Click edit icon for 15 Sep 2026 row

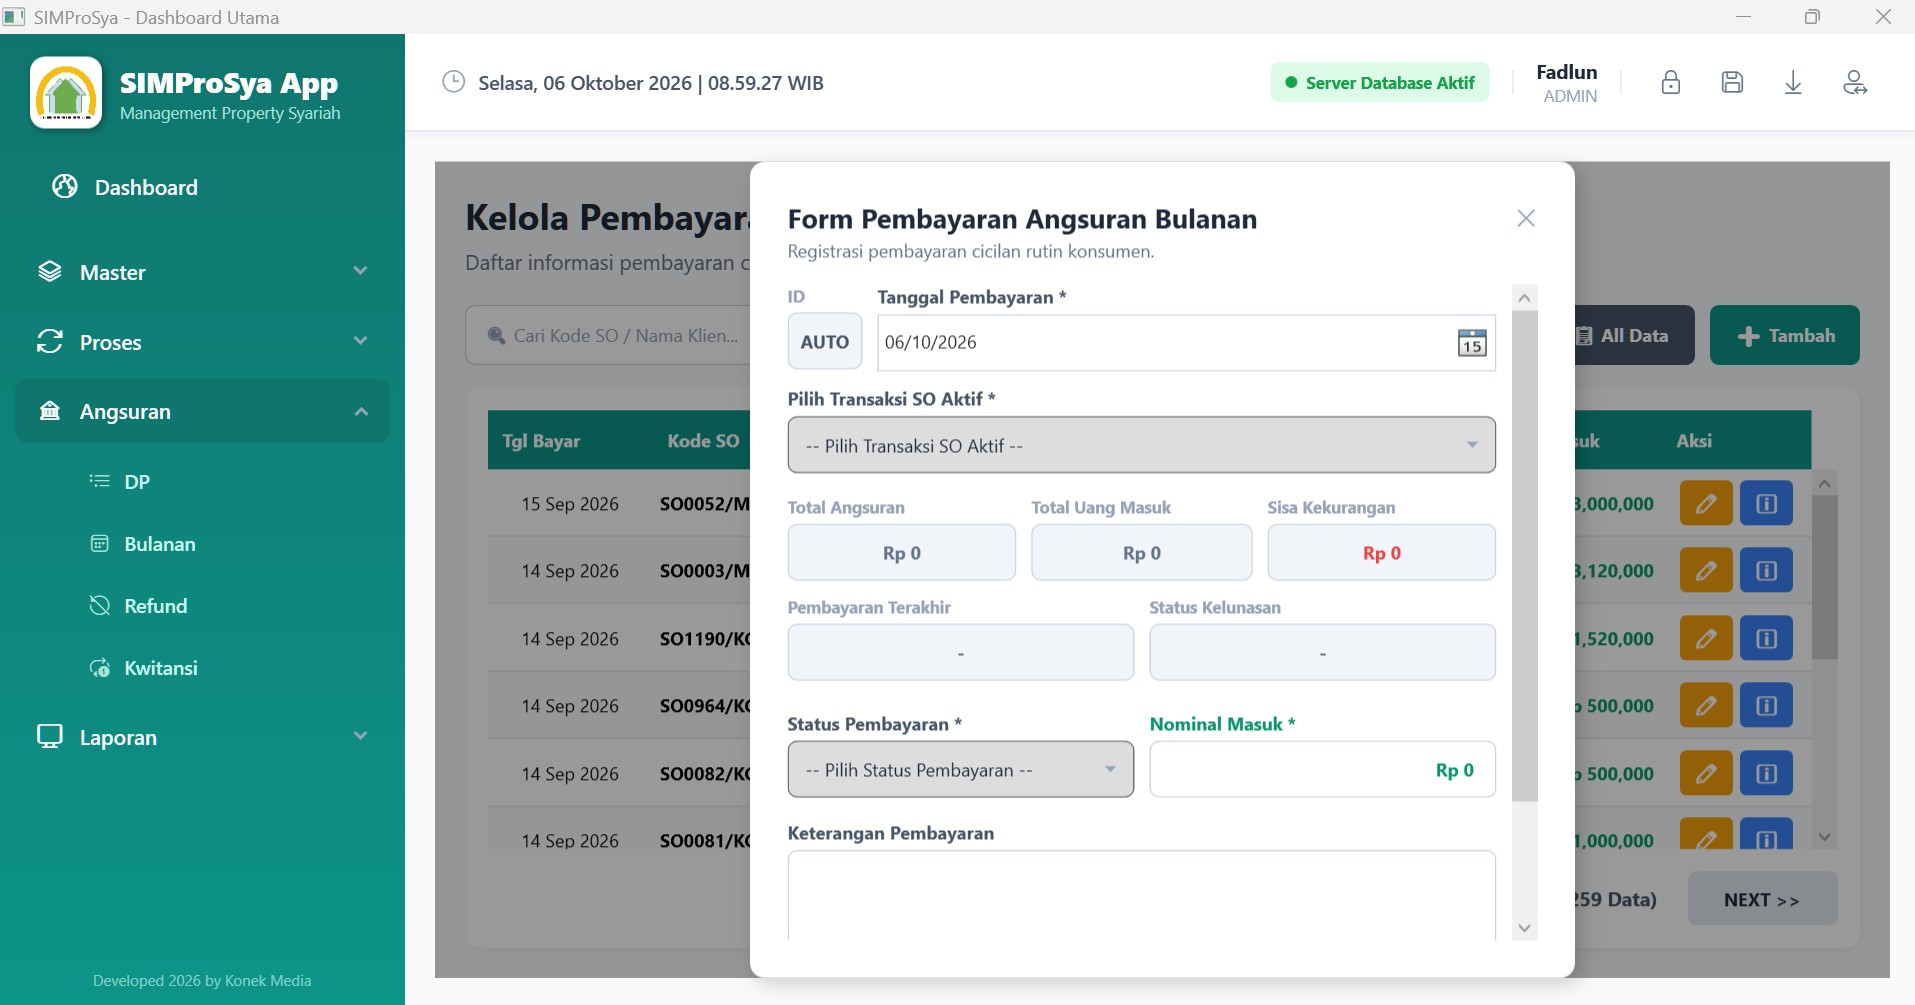1706,503
